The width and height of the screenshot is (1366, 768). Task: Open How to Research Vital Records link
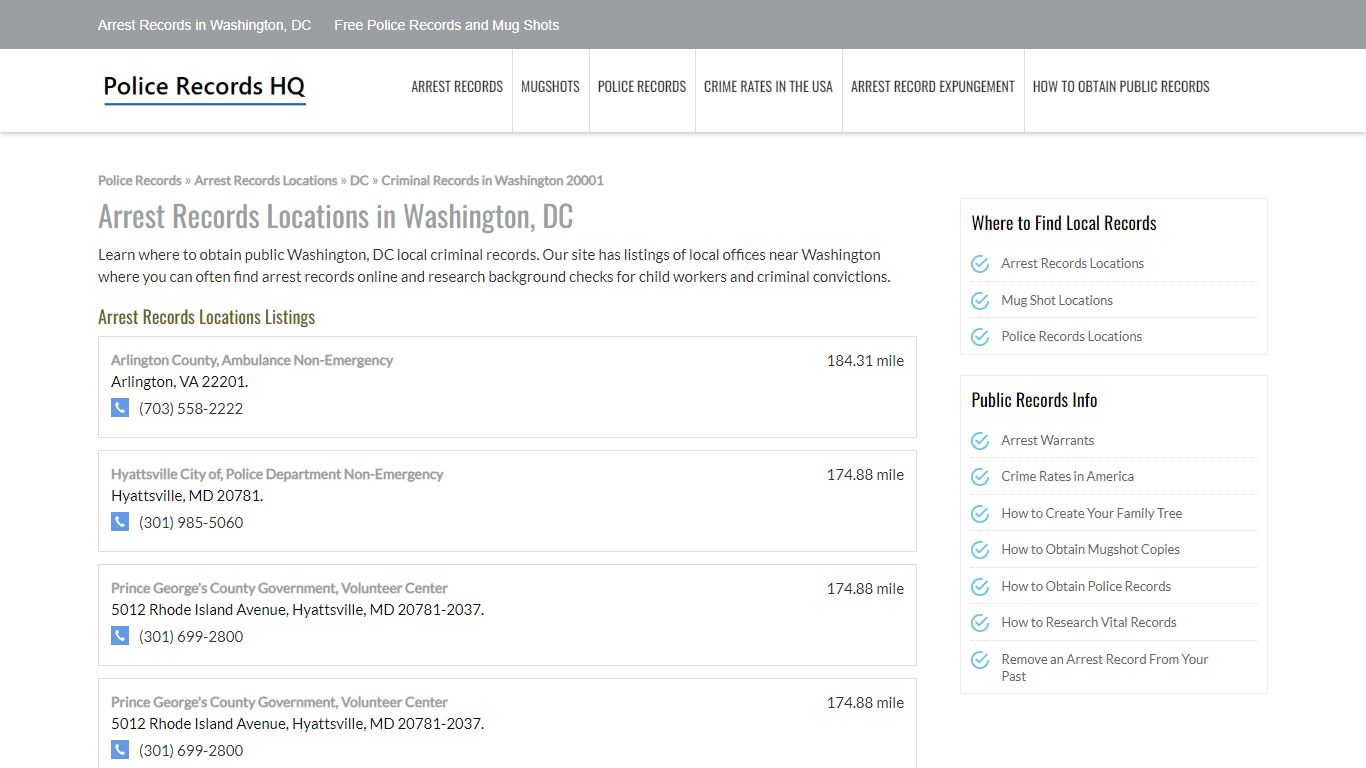[1089, 623]
